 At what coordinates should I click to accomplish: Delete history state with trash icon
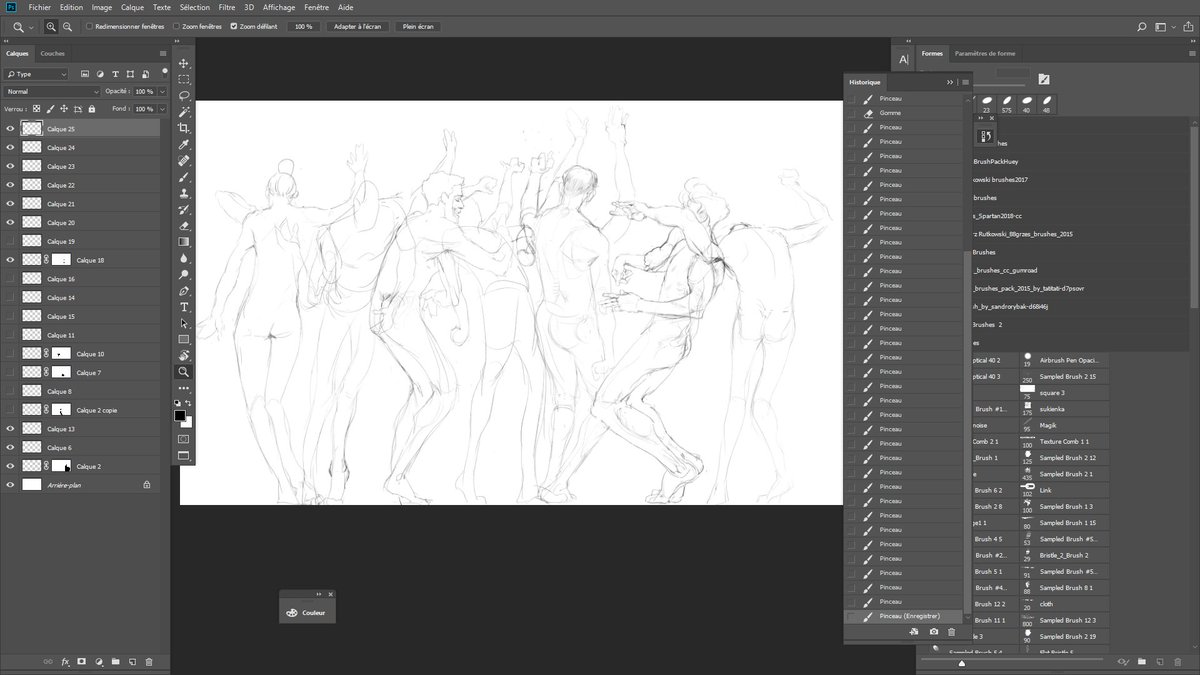[951, 632]
